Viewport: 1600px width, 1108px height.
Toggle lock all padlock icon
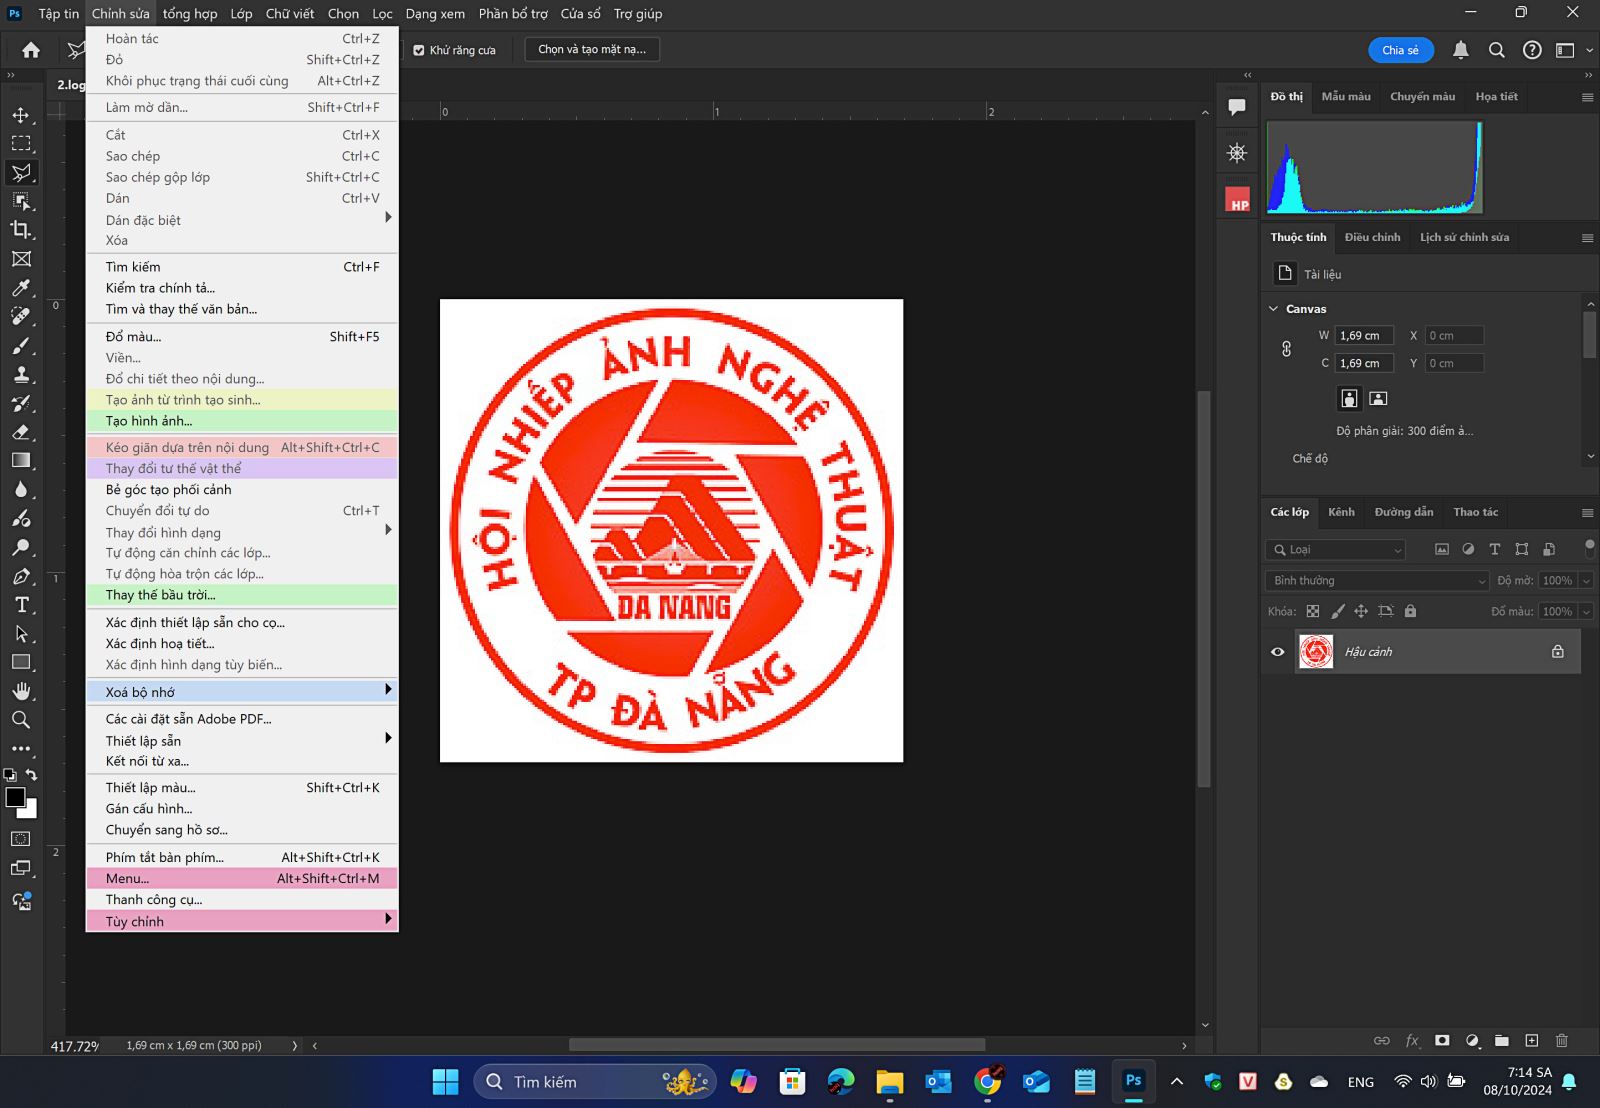(x=1410, y=611)
